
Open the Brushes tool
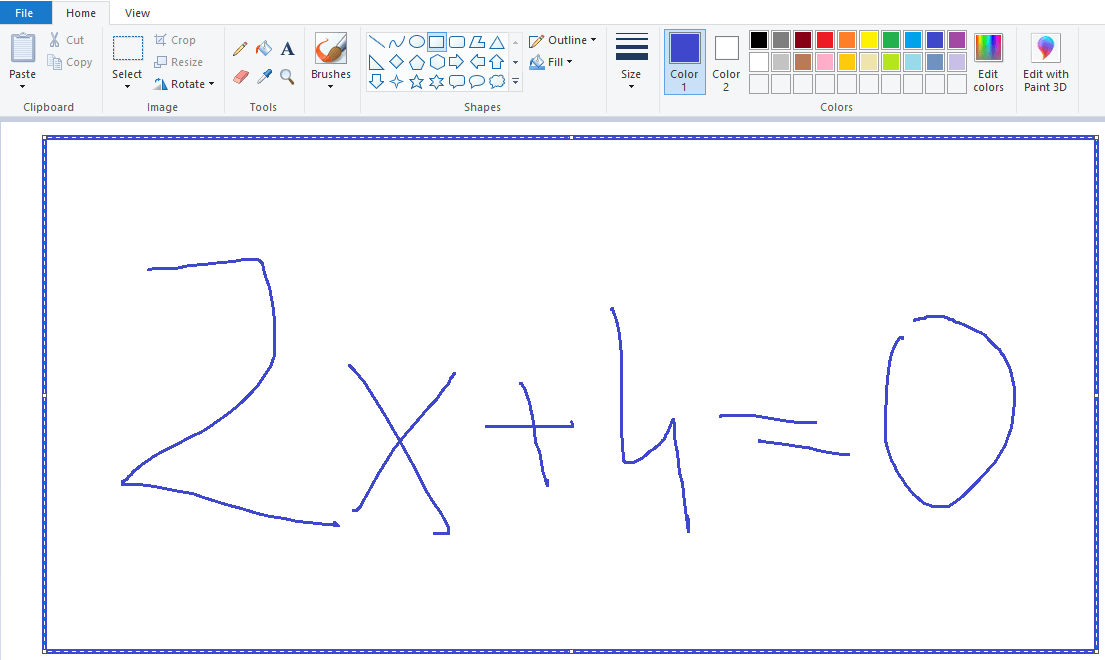[x=330, y=60]
